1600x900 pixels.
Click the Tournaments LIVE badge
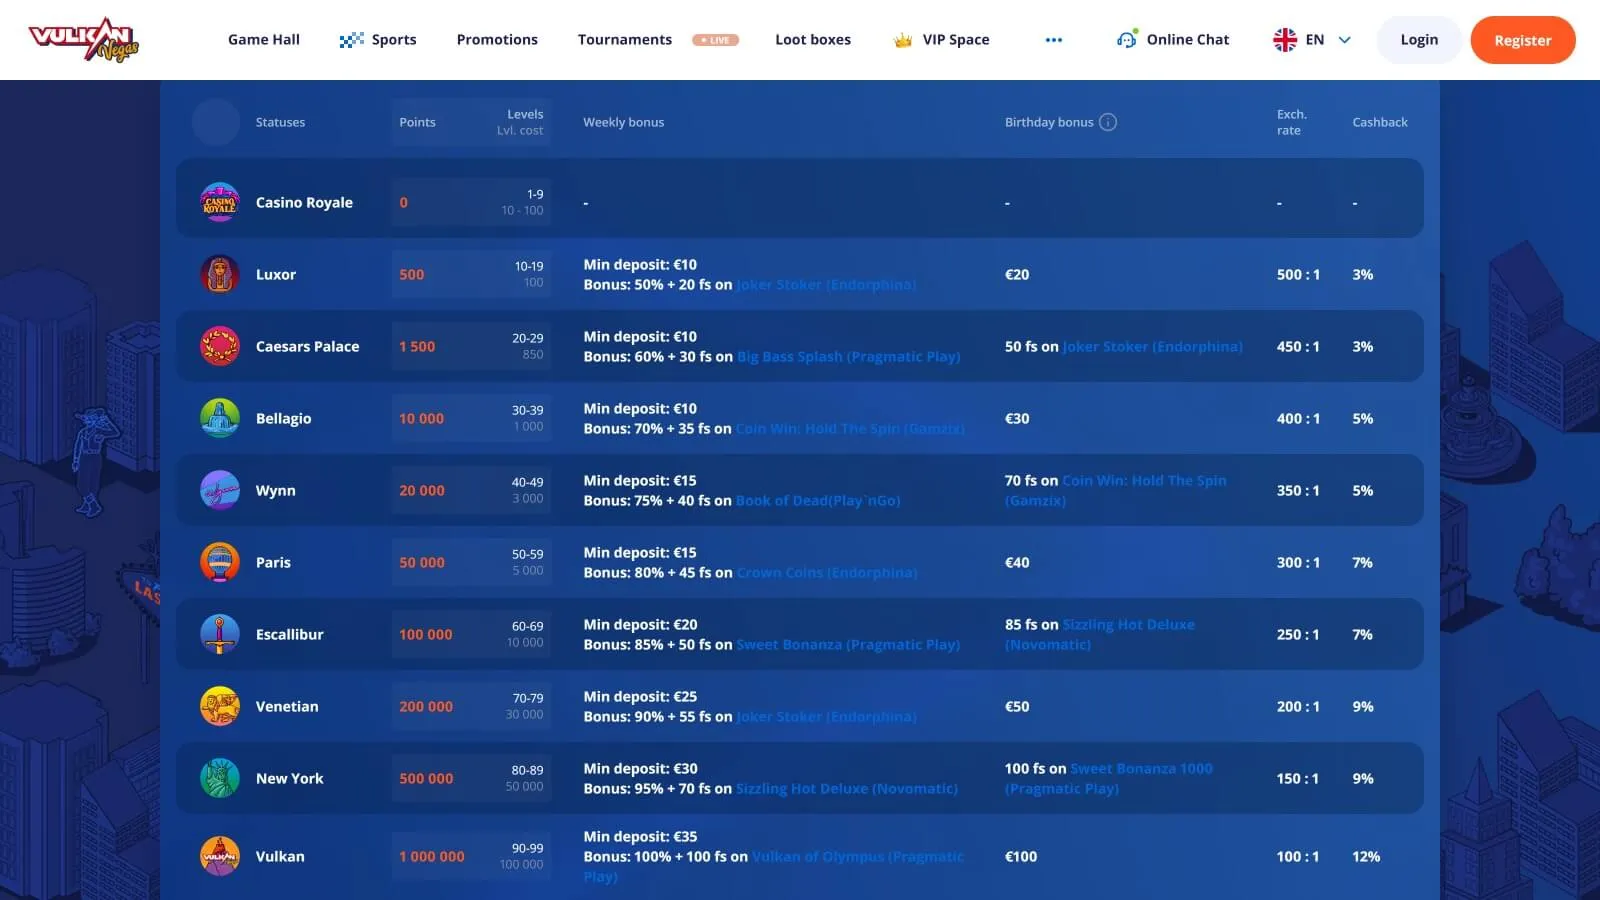(x=715, y=40)
